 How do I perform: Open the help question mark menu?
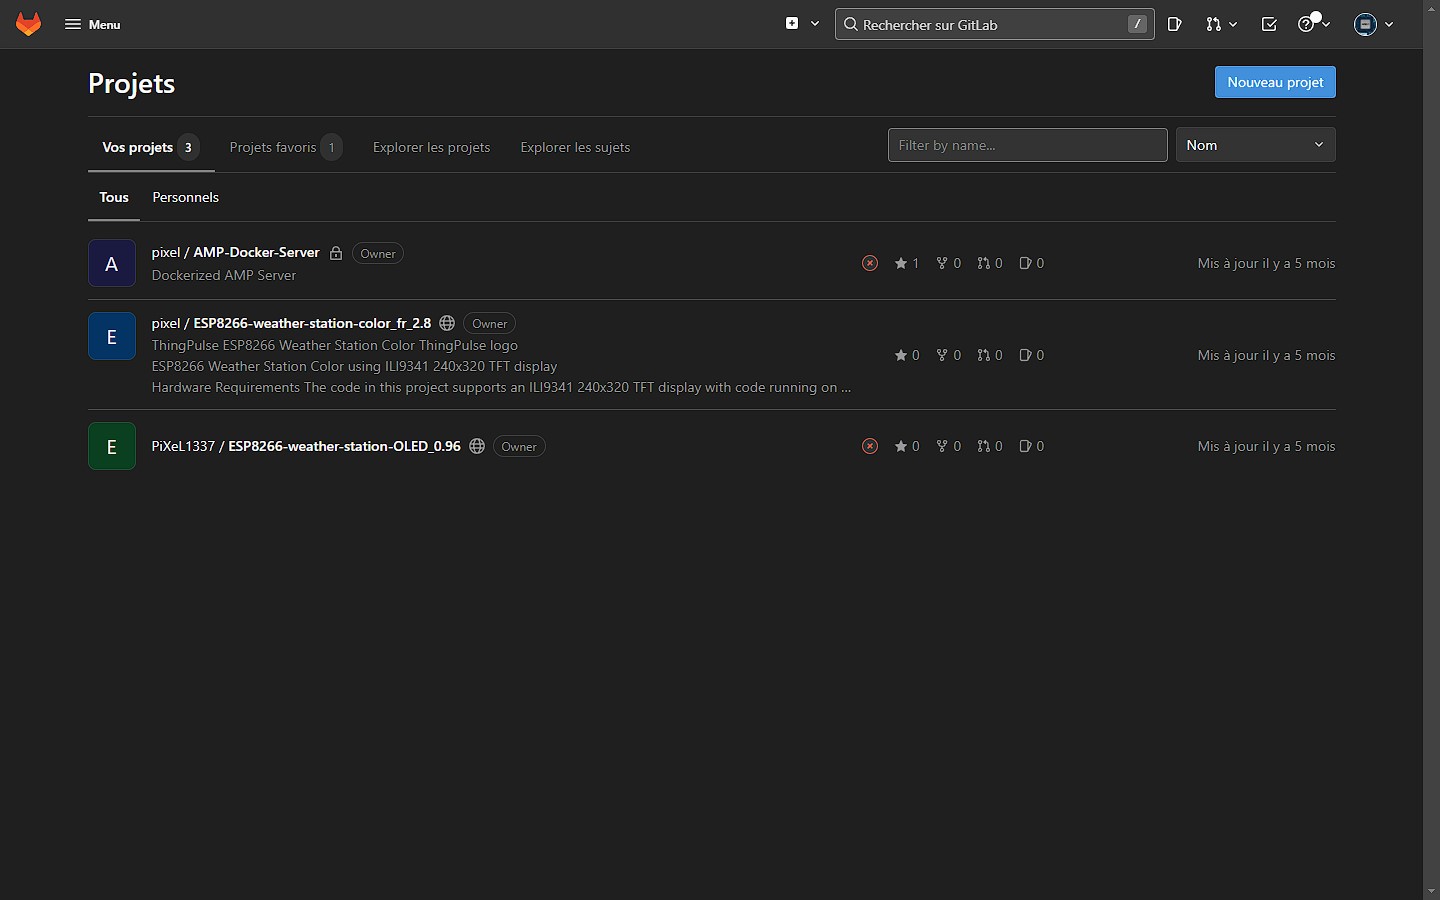[1313, 24]
